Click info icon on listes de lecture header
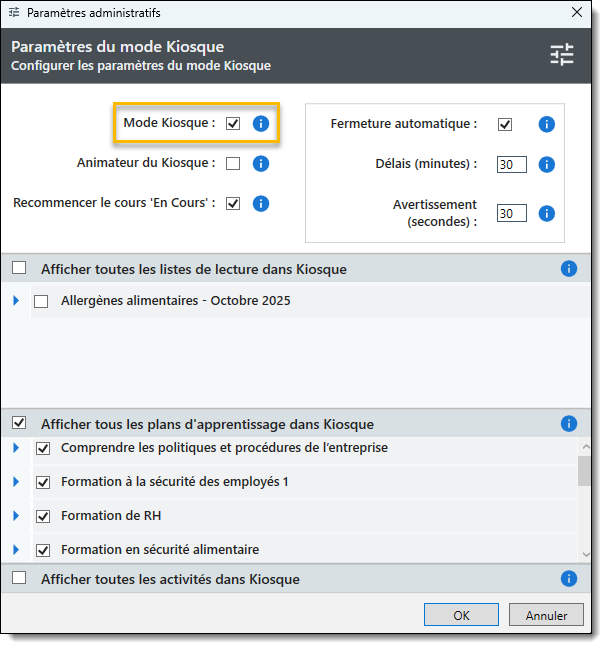 [x=569, y=268]
